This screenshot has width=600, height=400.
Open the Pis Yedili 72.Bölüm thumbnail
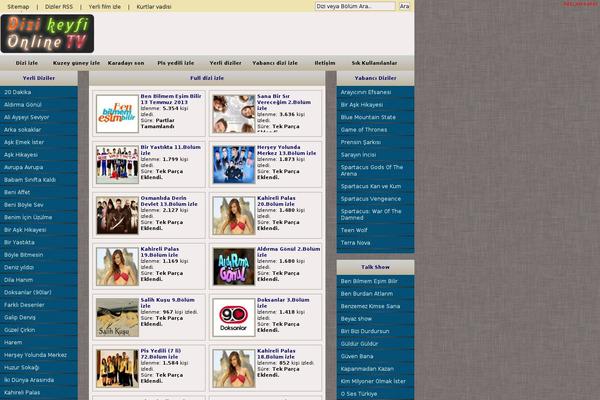tap(117, 368)
